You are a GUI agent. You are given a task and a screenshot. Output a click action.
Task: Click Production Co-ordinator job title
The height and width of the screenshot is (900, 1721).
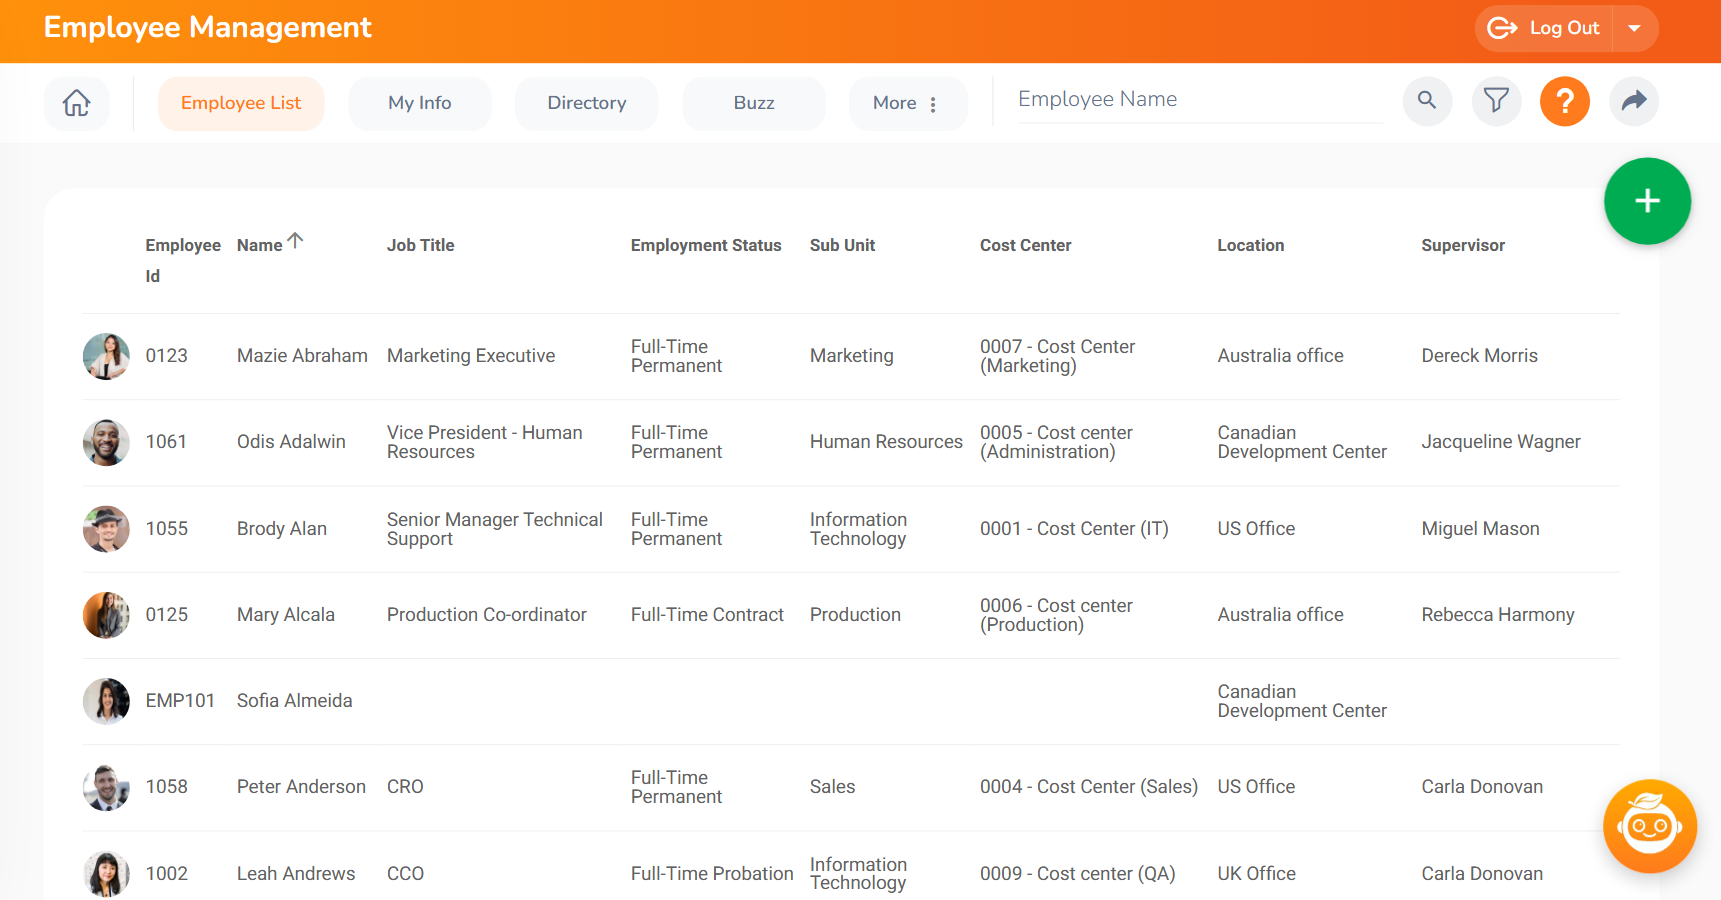(x=487, y=615)
